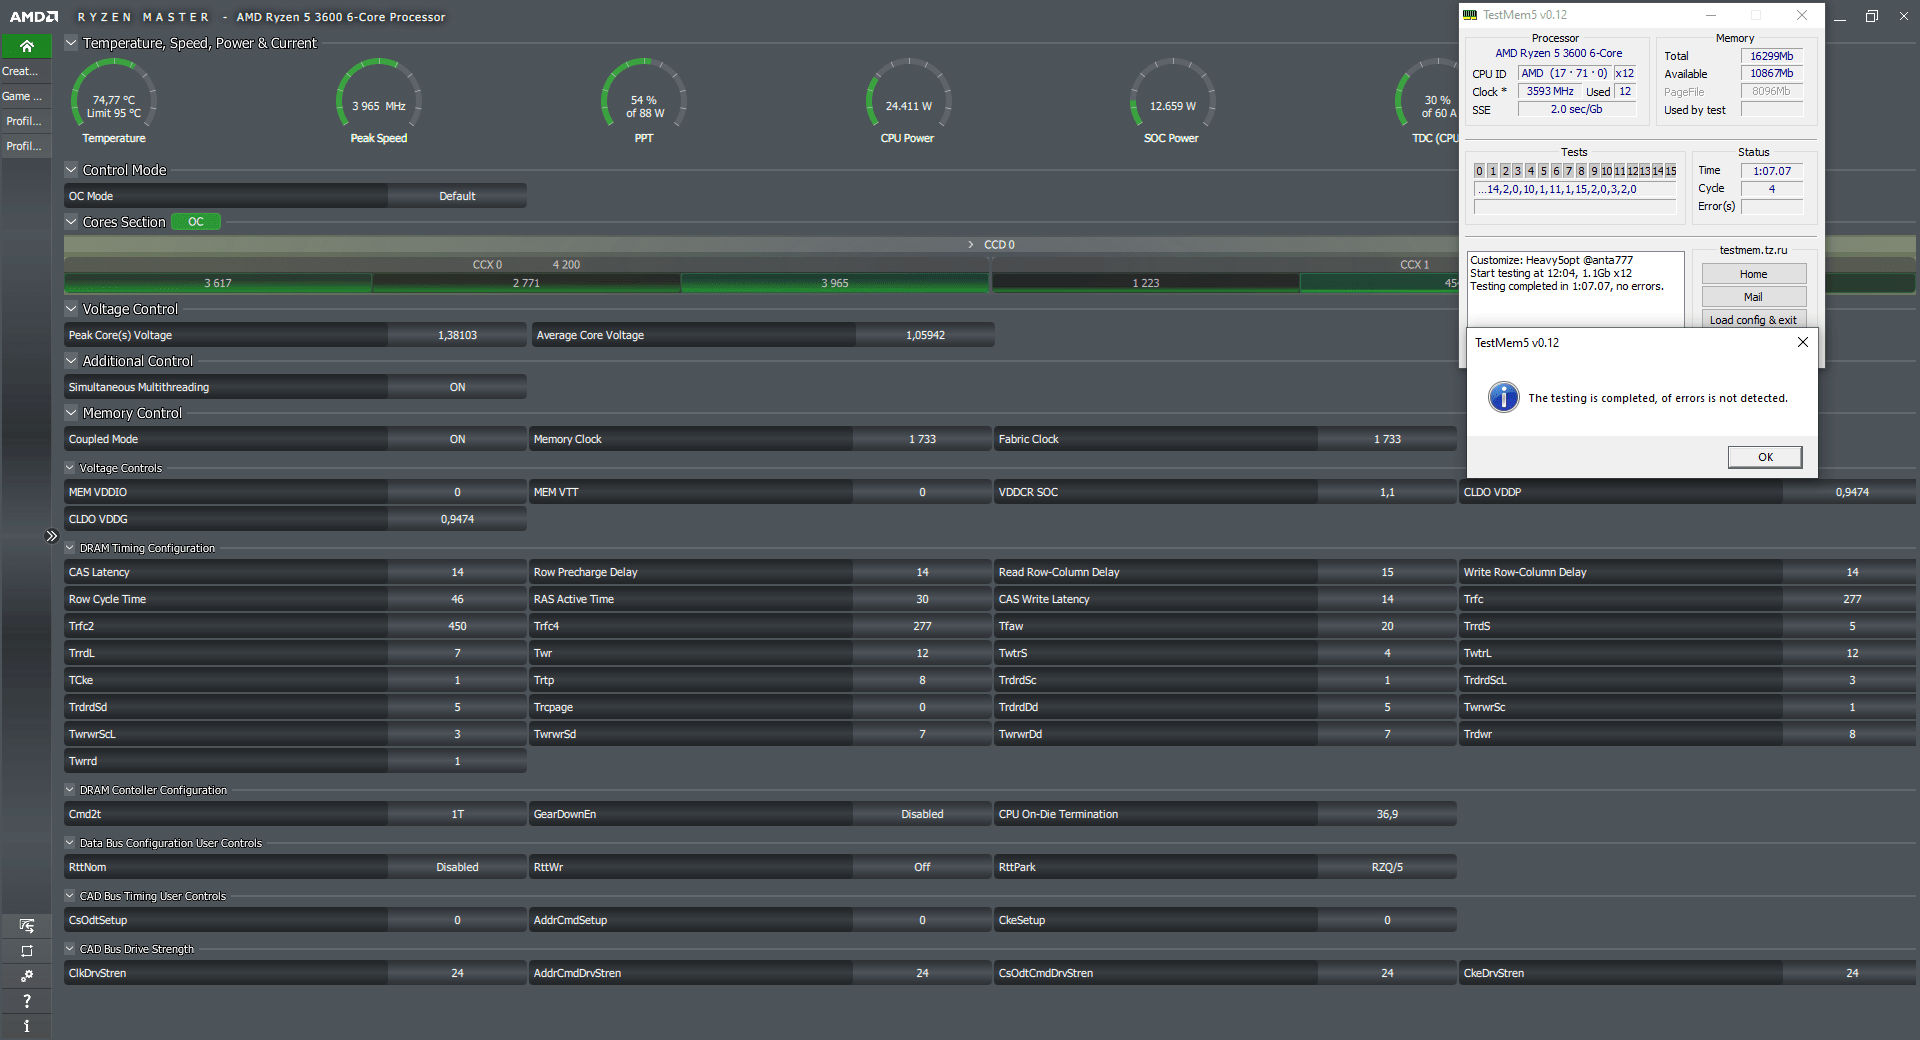Image resolution: width=1920 pixels, height=1040 pixels.
Task: Click the Peak Core(s) Voltage value 1,38103
Action: (x=457, y=335)
